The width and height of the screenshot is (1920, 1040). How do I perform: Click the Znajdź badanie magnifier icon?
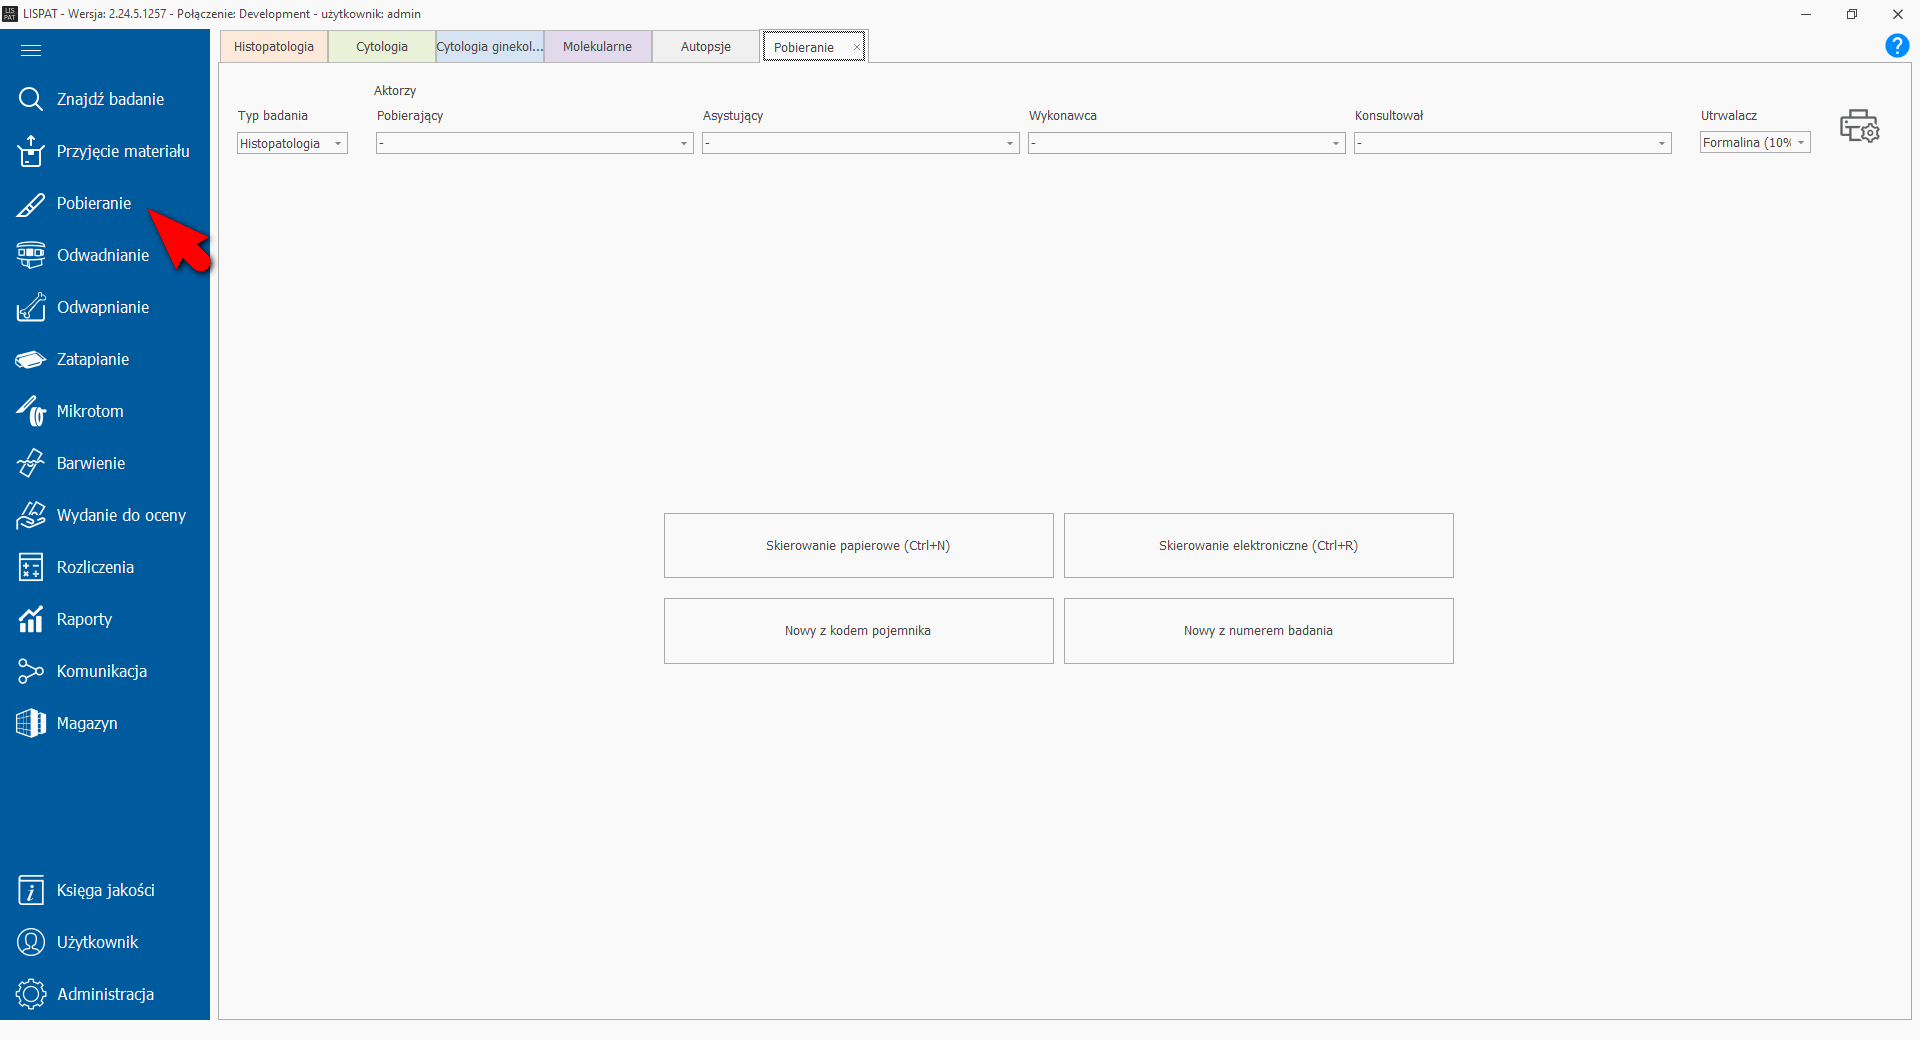(x=31, y=99)
